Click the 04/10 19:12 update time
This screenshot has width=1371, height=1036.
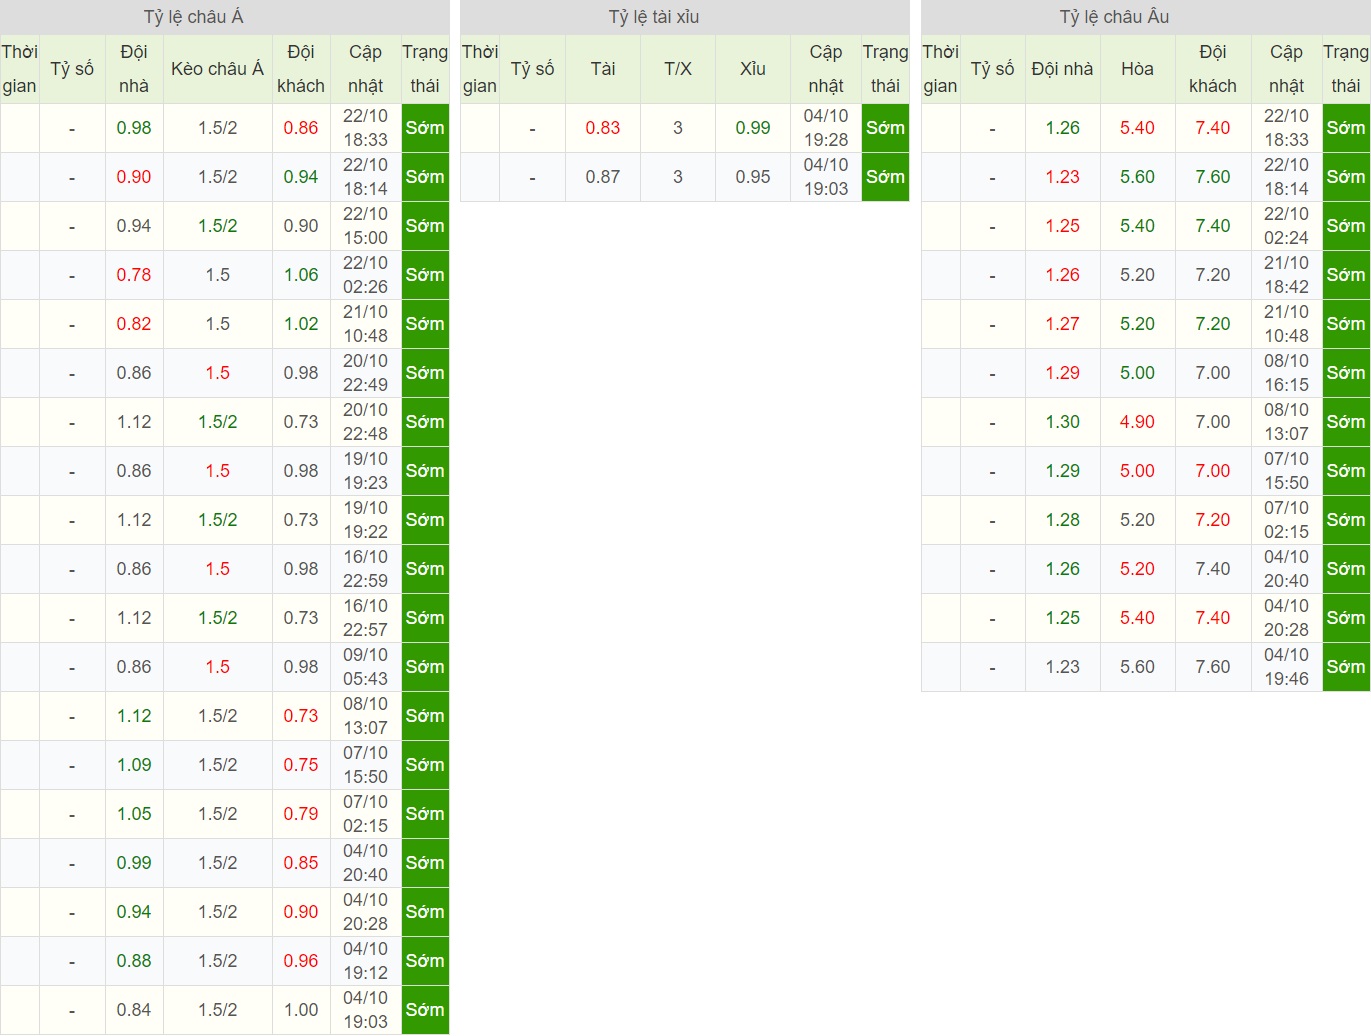pos(365,961)
